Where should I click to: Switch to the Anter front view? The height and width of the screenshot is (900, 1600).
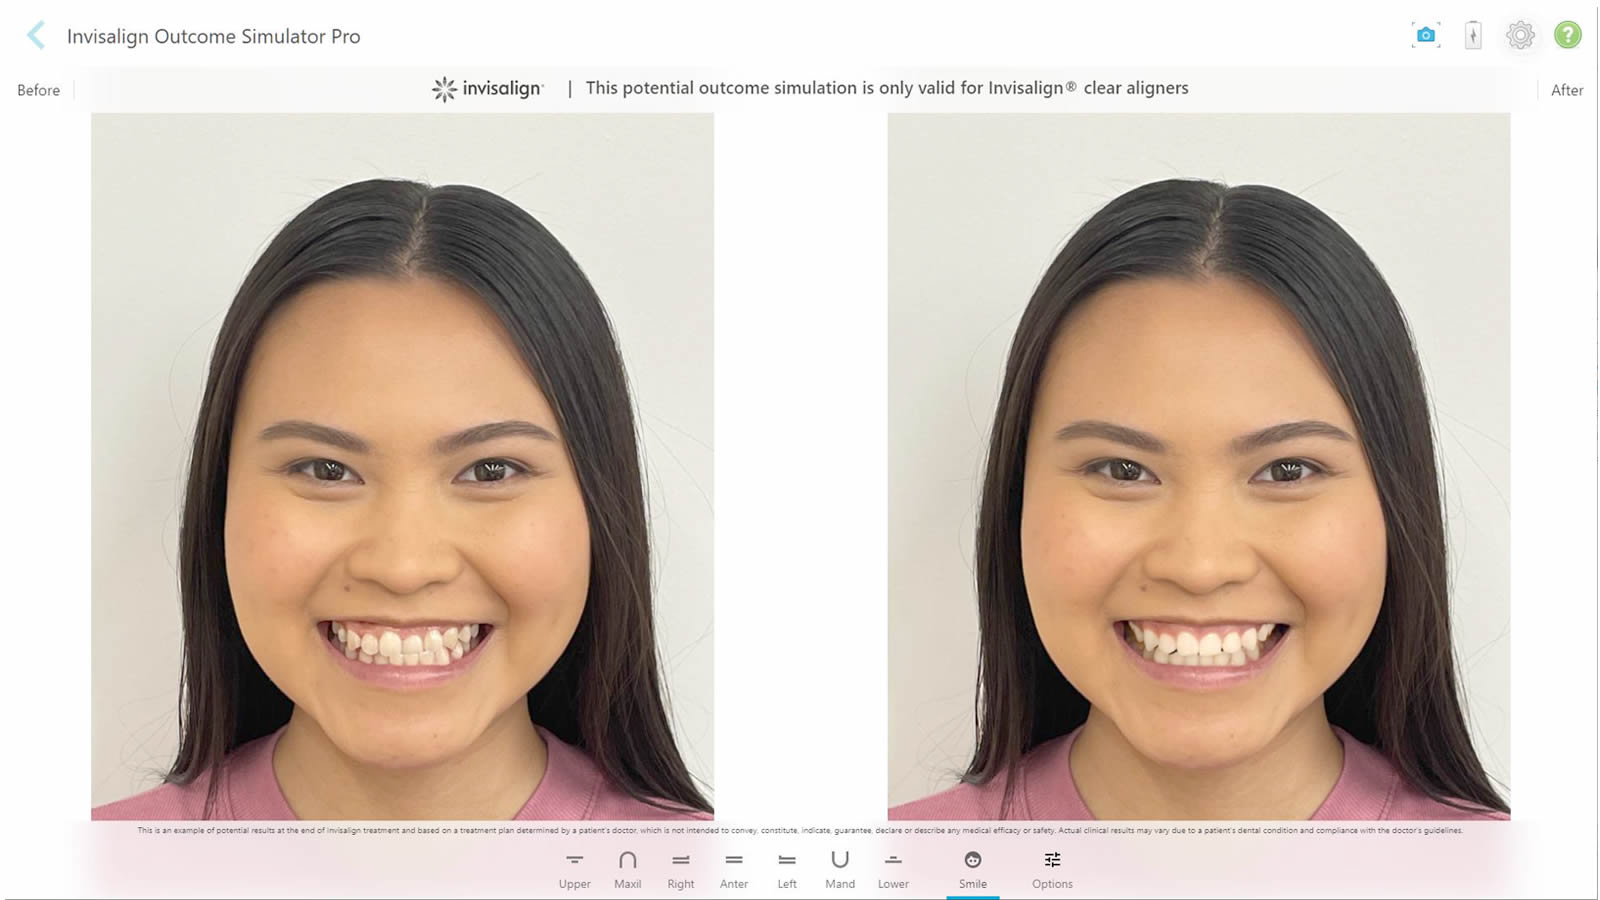734,869
